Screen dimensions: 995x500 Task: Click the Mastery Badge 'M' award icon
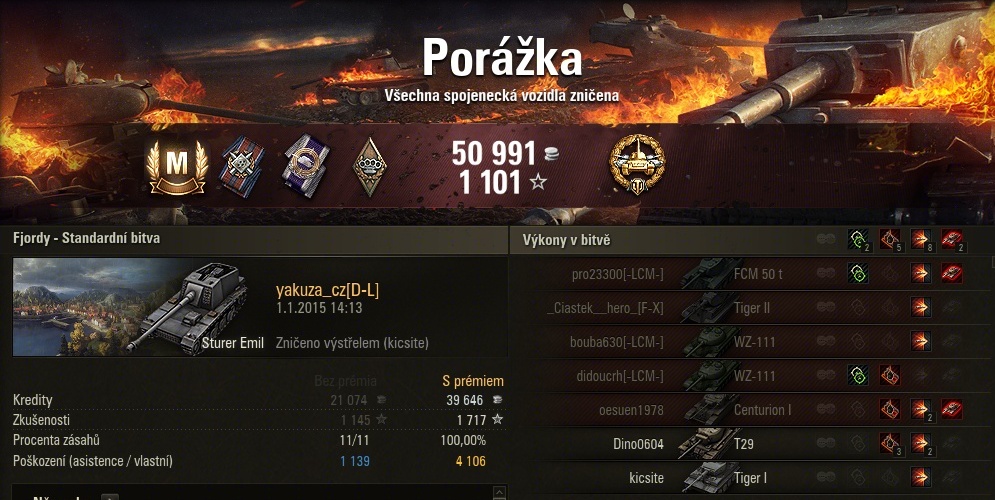click(177, 166)
